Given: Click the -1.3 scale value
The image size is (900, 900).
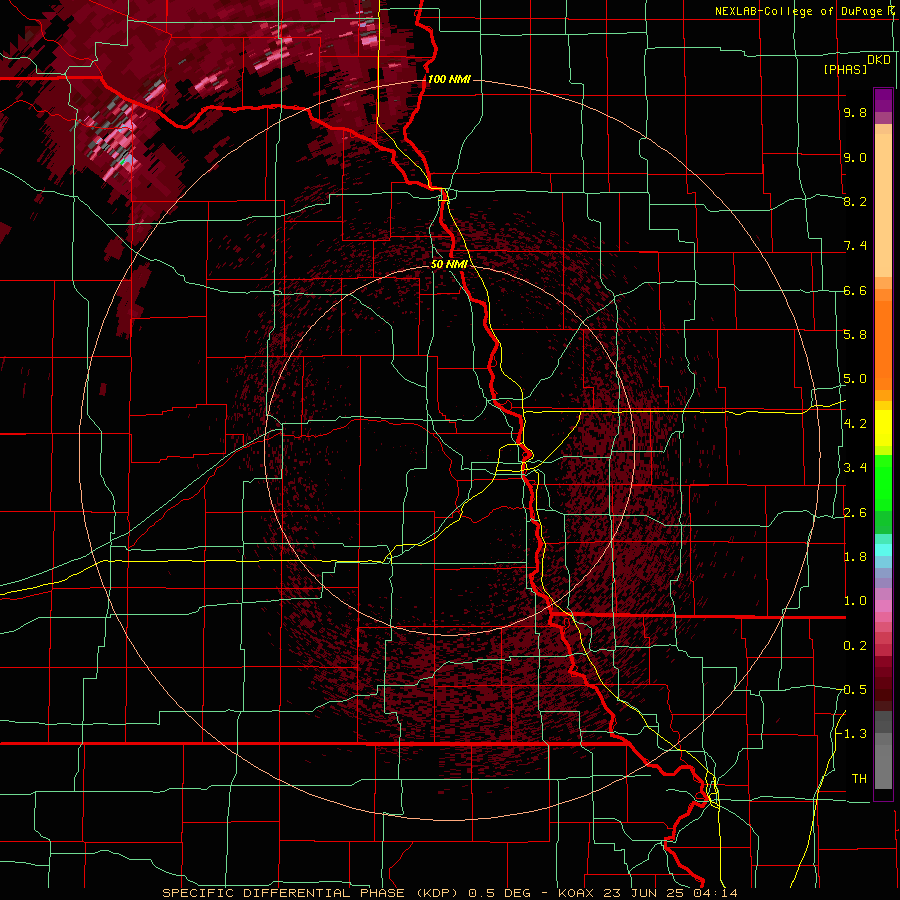Looking at the screenshot, I should pos(853,734).
